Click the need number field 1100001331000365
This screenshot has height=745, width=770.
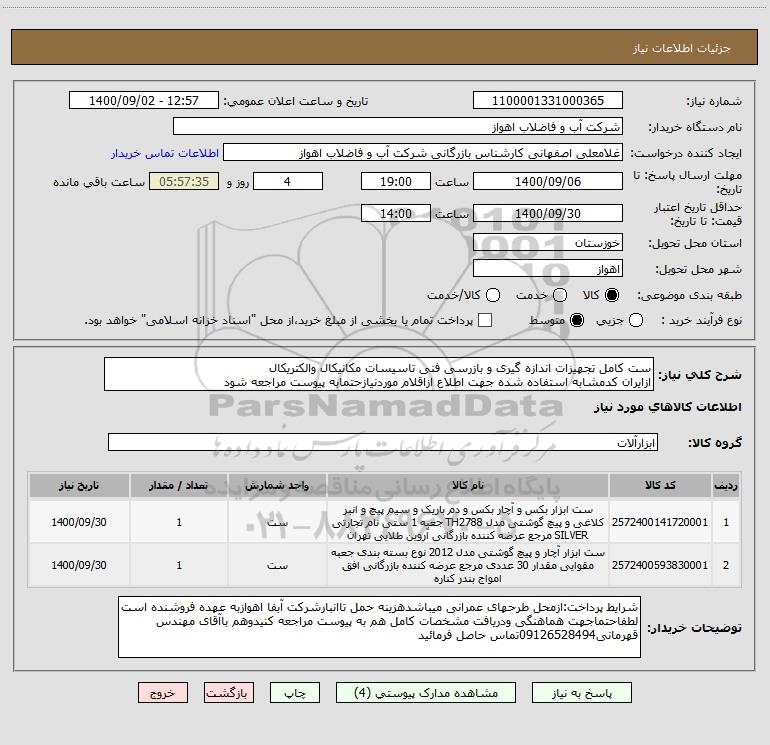[548, 101]
